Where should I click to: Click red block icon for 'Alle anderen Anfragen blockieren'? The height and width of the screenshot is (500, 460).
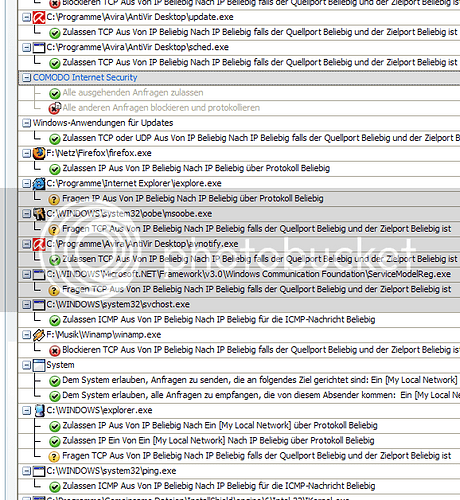(x=55, y=108)
